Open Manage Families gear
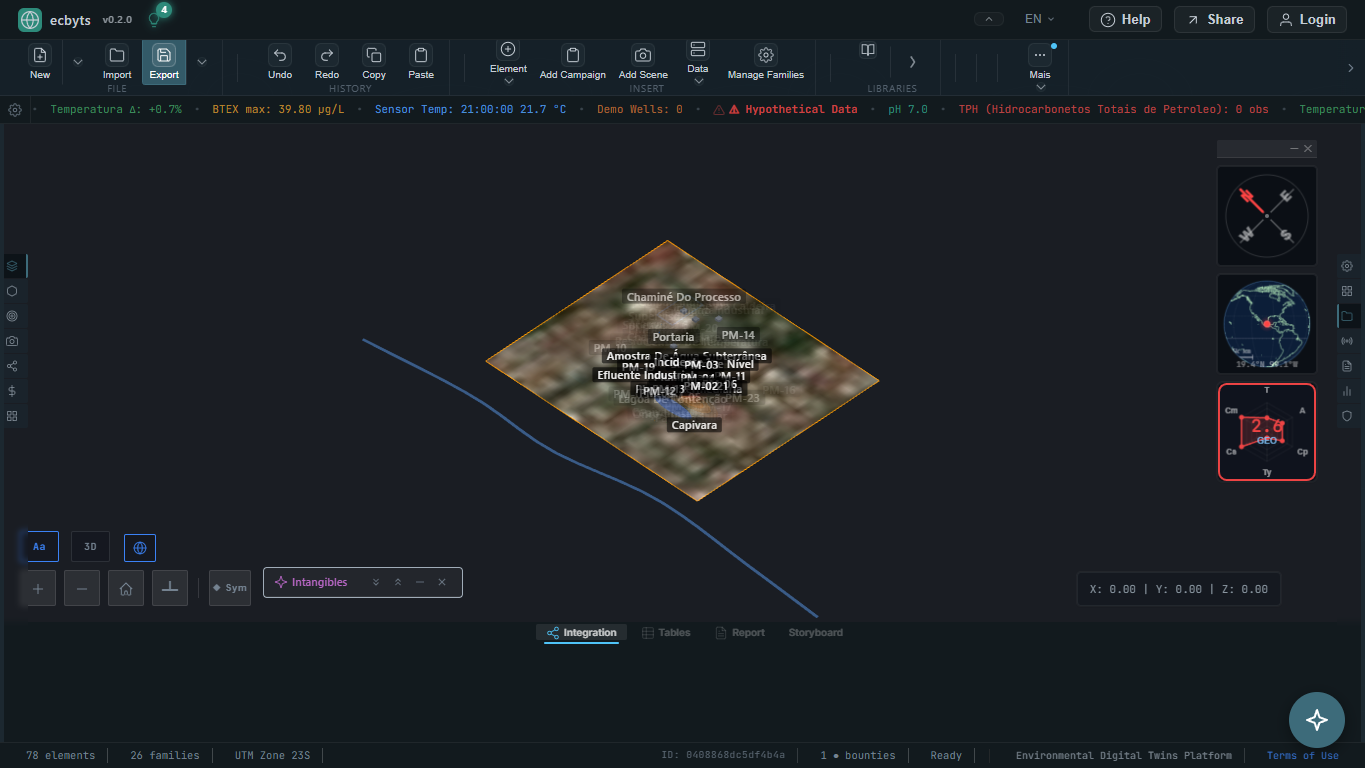 click(766, 62)
